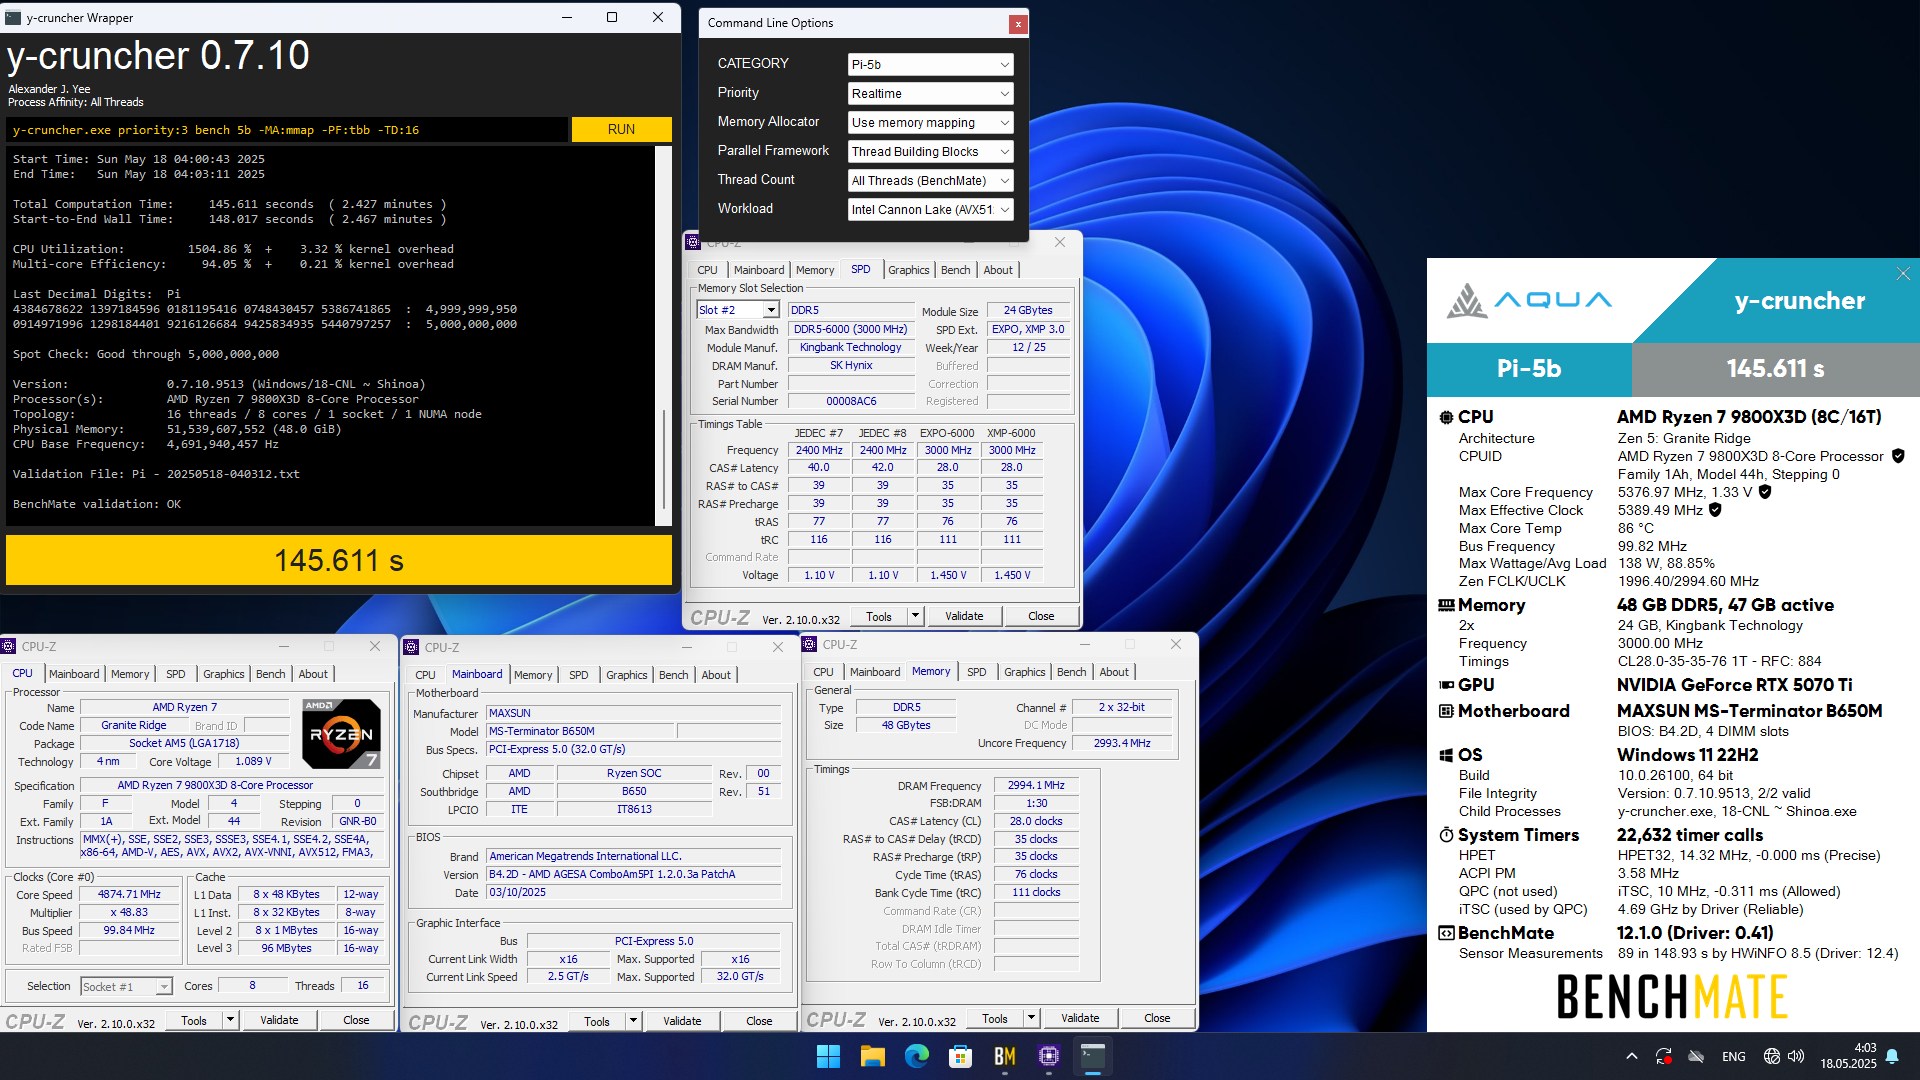Screen dimensions: 1920x1080
Task: Open the Priority Realtime dropdown
Action: (930, 93)
